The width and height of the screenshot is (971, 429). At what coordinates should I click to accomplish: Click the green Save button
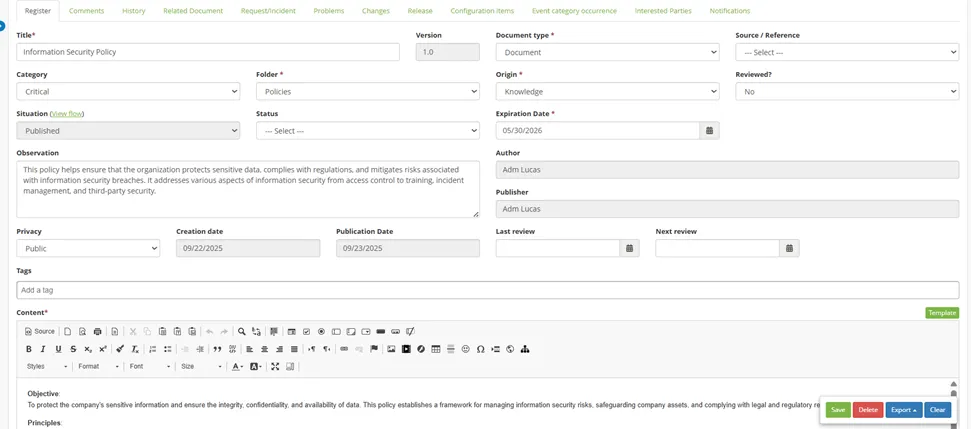(838, 410)
